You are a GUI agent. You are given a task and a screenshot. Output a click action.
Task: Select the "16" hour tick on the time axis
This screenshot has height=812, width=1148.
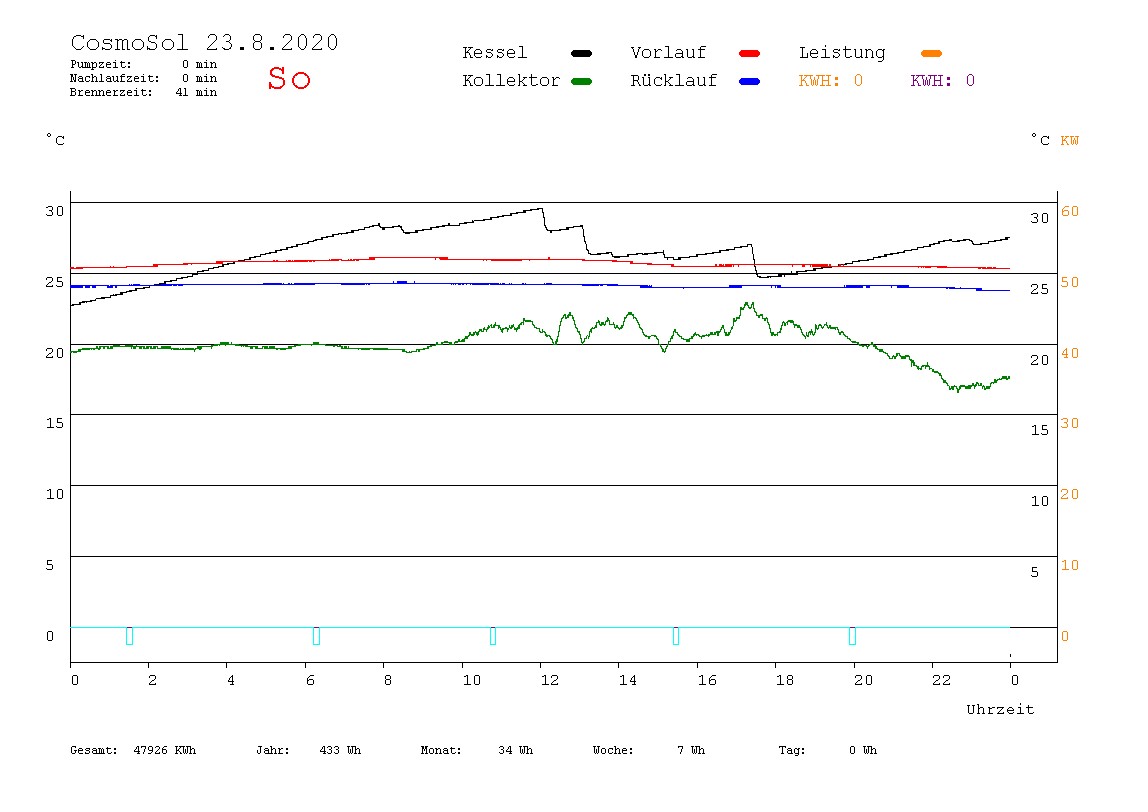click(707, 680)
